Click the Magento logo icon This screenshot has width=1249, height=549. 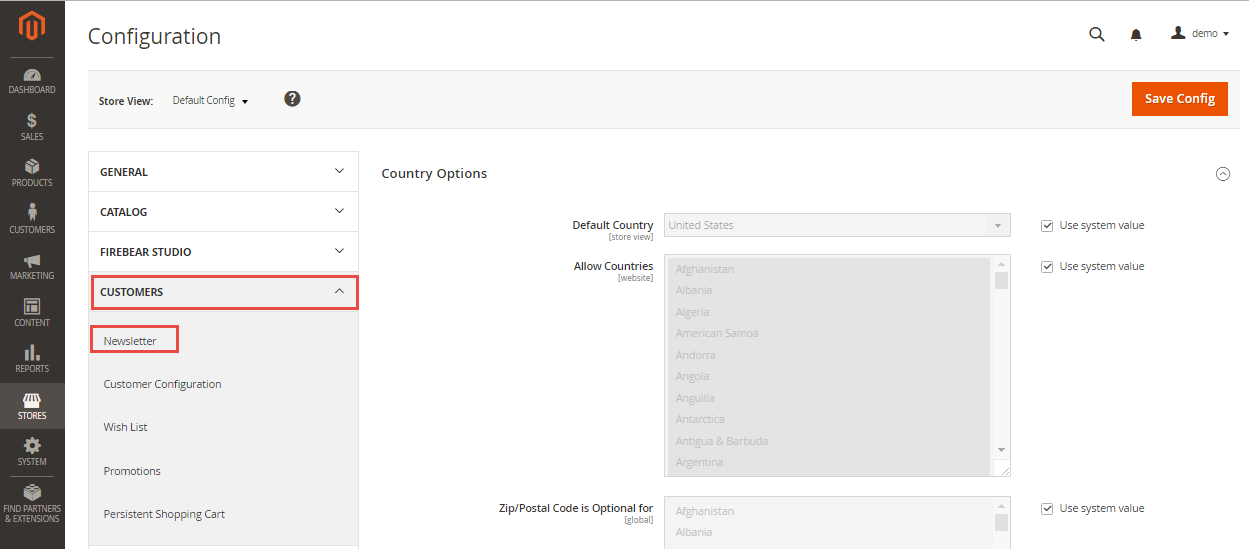(32, 27)
